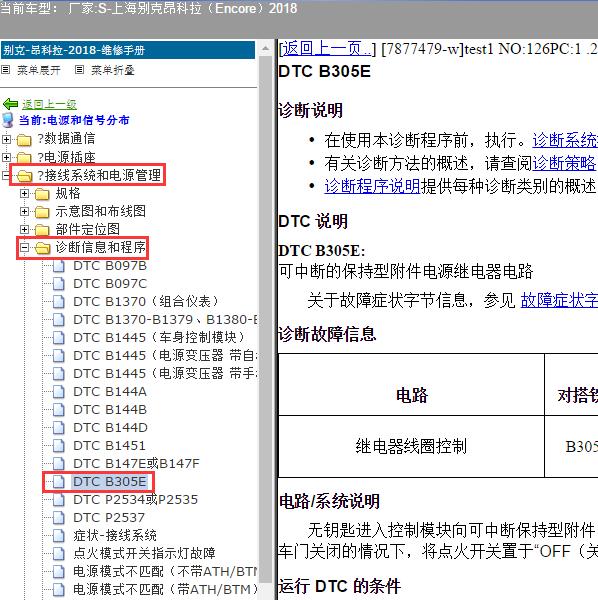Click document icon of DTC P2534或P2535

[59, 499]
